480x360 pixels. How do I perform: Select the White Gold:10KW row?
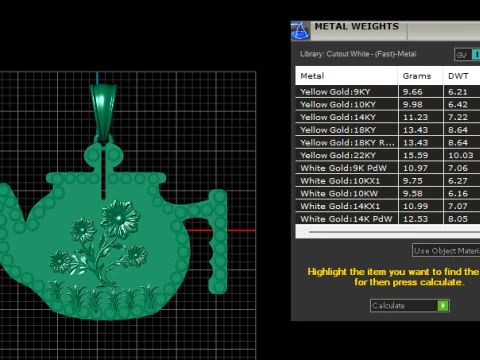coord(388,193)
